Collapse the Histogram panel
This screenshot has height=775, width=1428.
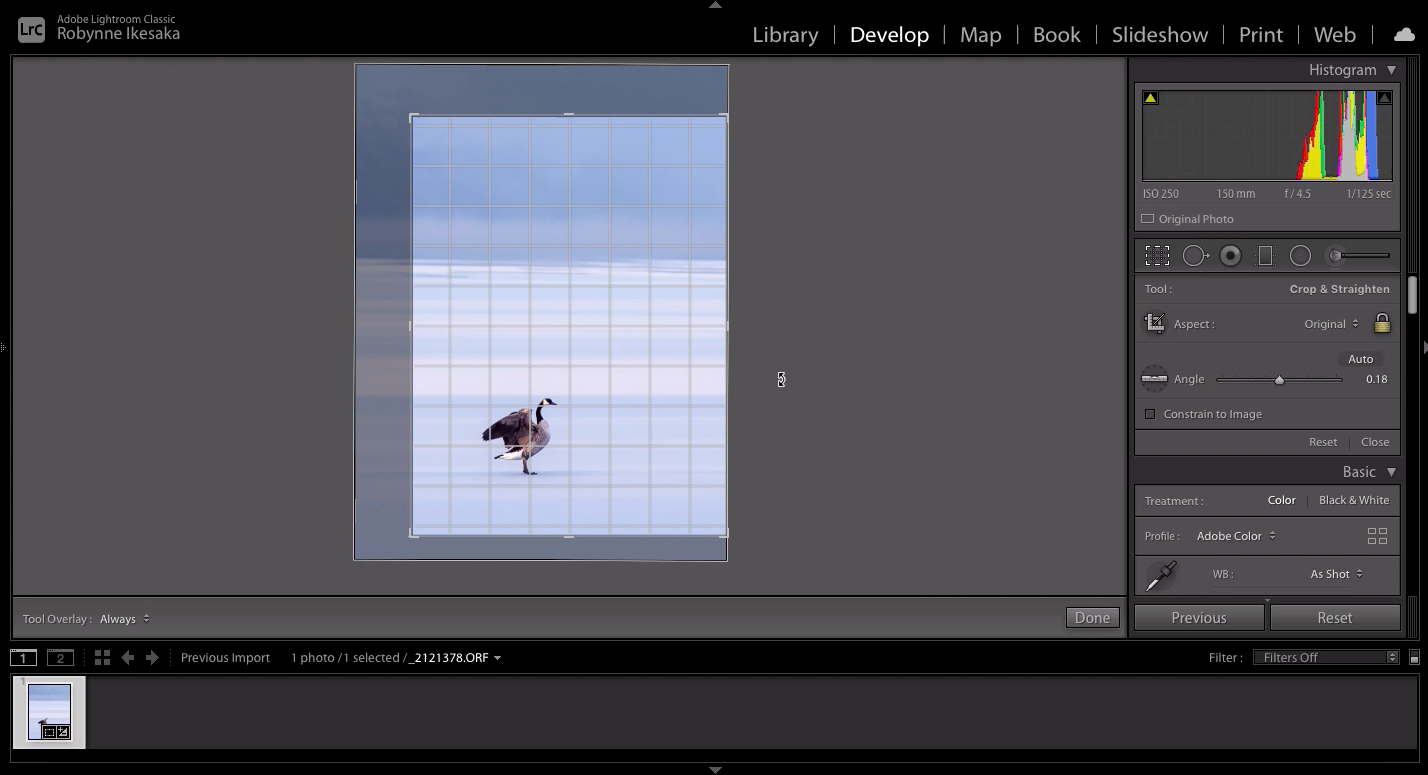(1391, 70)
